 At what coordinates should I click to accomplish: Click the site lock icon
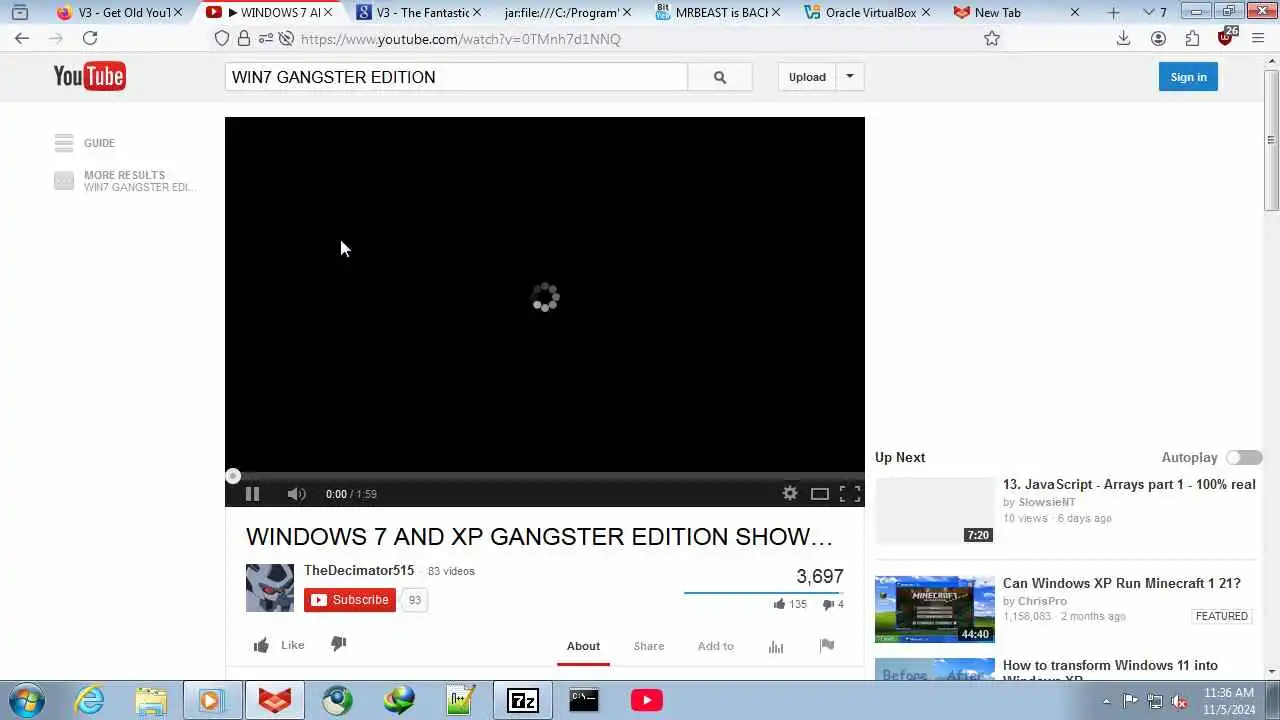[x=244, y=38]
